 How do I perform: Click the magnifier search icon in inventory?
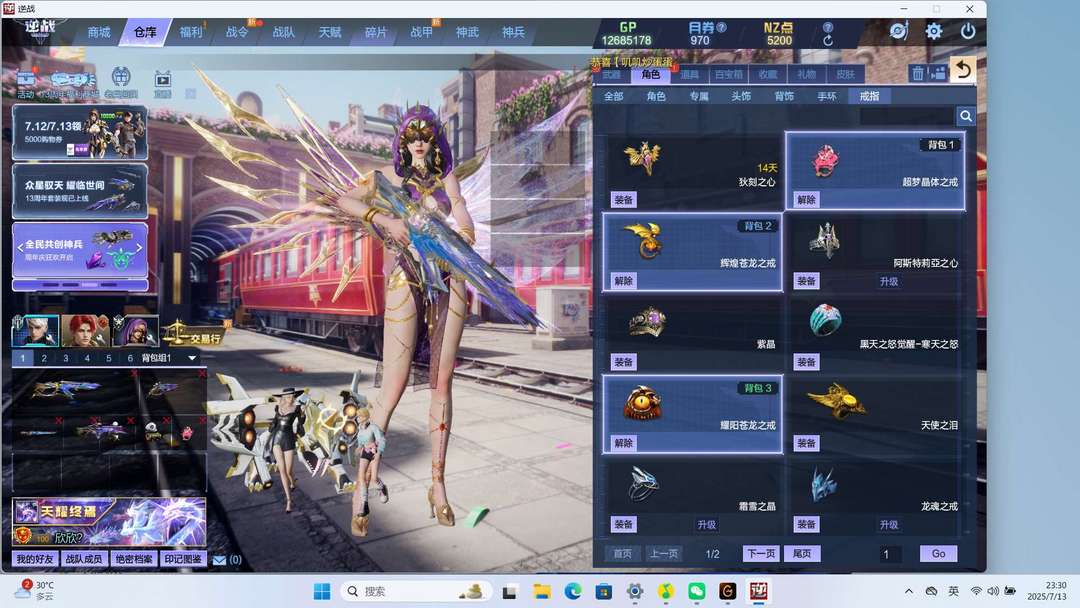click(966, 116)
